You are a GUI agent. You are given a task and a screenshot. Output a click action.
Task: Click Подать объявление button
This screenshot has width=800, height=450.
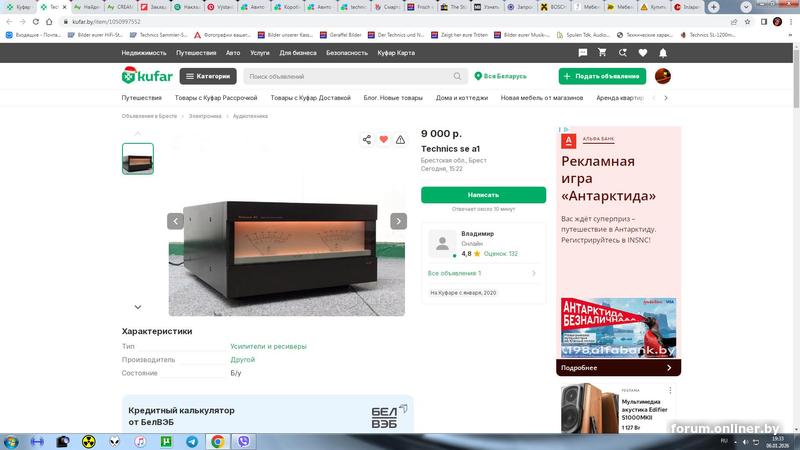(x=602, y=76)
